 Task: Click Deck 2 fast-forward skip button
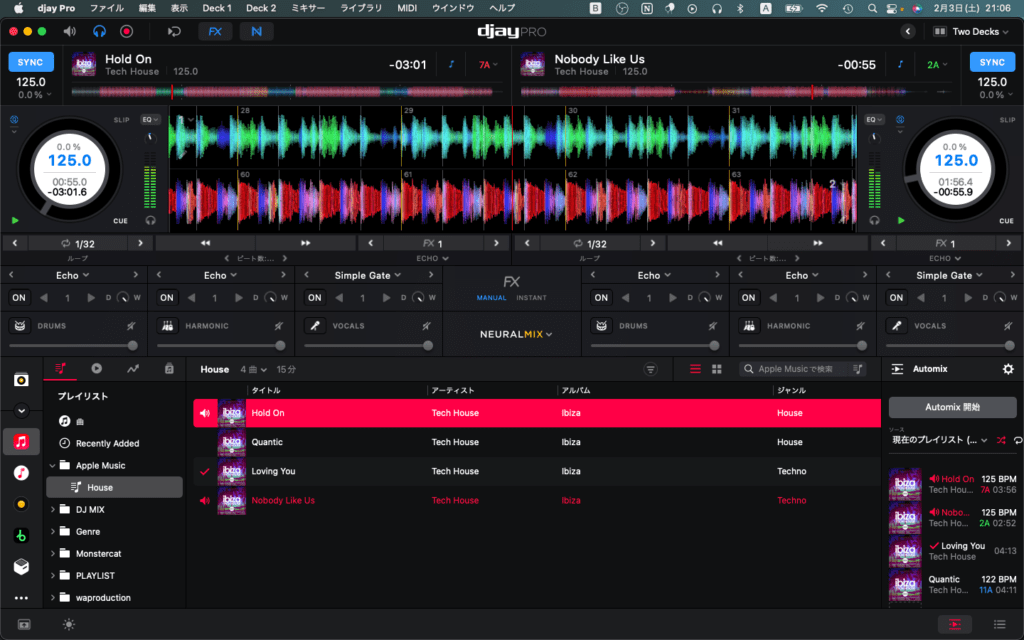[x=818, y=243]
